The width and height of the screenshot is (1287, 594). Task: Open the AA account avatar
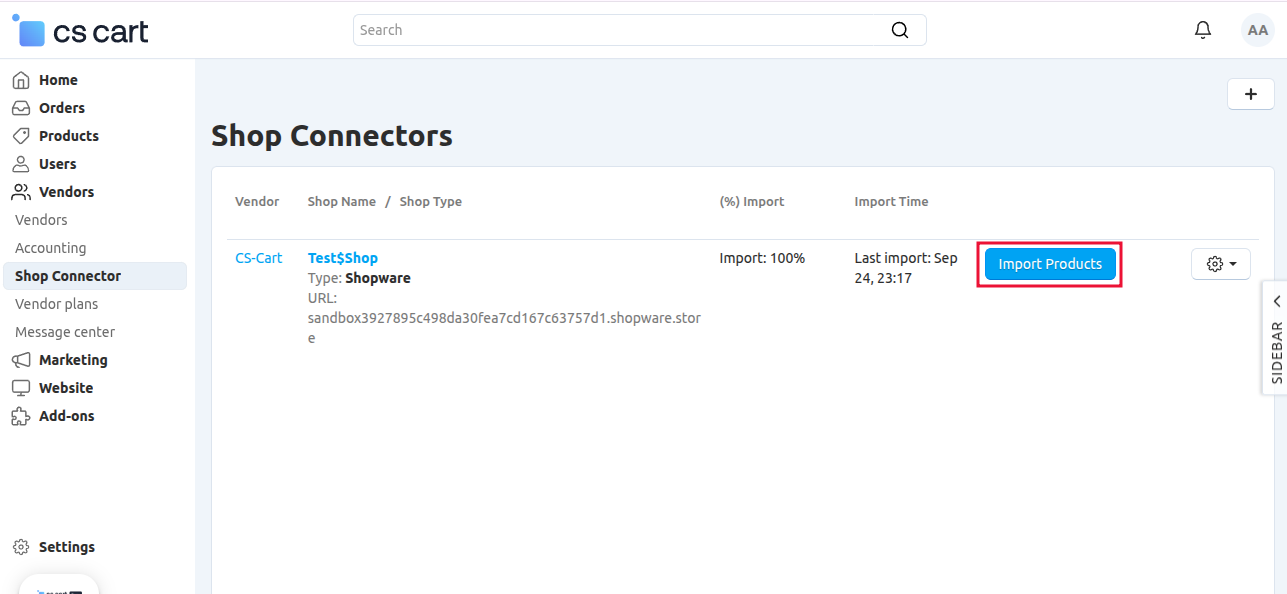tap(1257, 30)
